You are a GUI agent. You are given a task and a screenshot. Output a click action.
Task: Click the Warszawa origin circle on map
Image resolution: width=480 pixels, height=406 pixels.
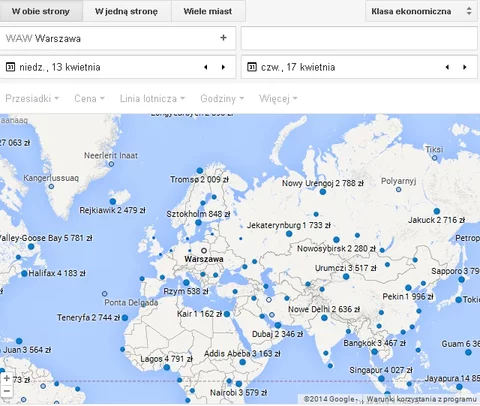(x=204, y=250)
